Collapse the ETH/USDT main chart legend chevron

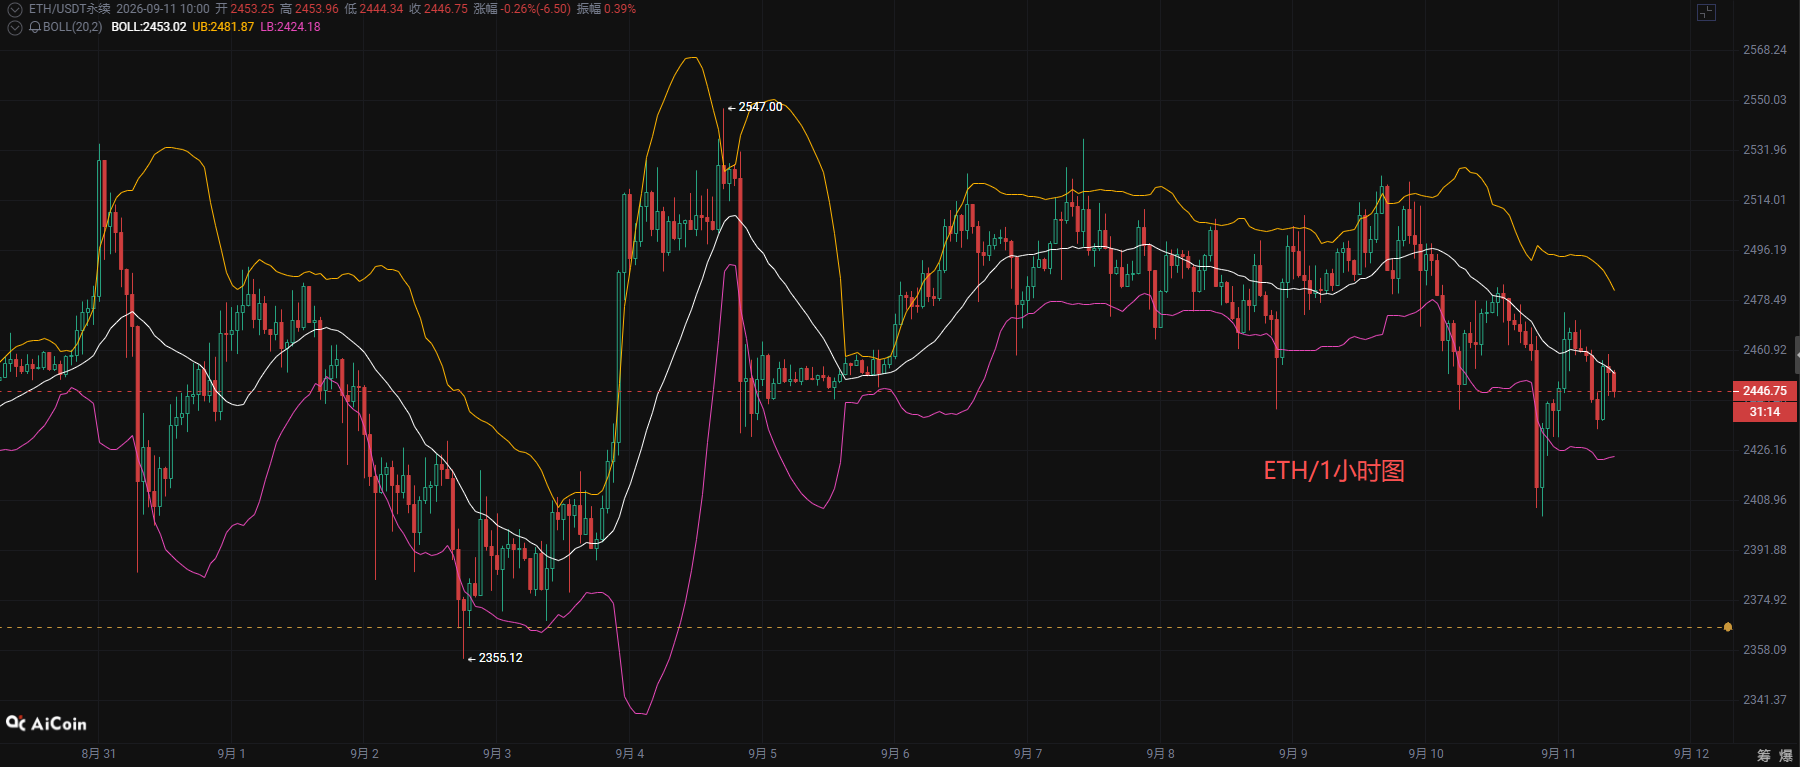[x=14, y=9]
